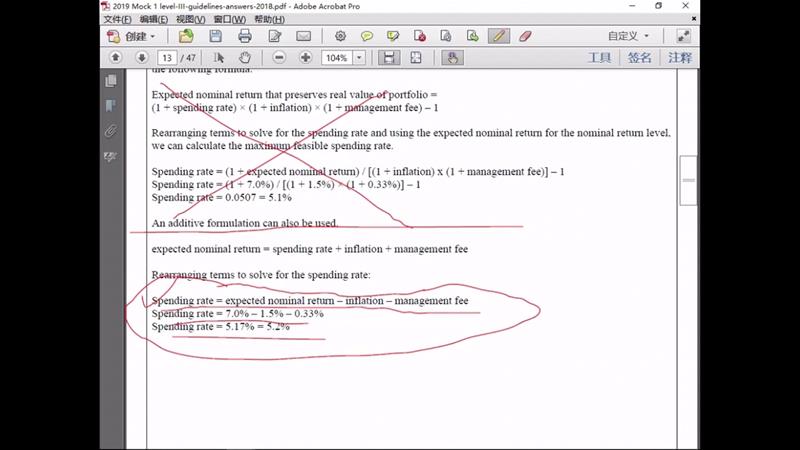Open the Attachments paperclip panel
800x450 pixels.
(x=110, y=130)
